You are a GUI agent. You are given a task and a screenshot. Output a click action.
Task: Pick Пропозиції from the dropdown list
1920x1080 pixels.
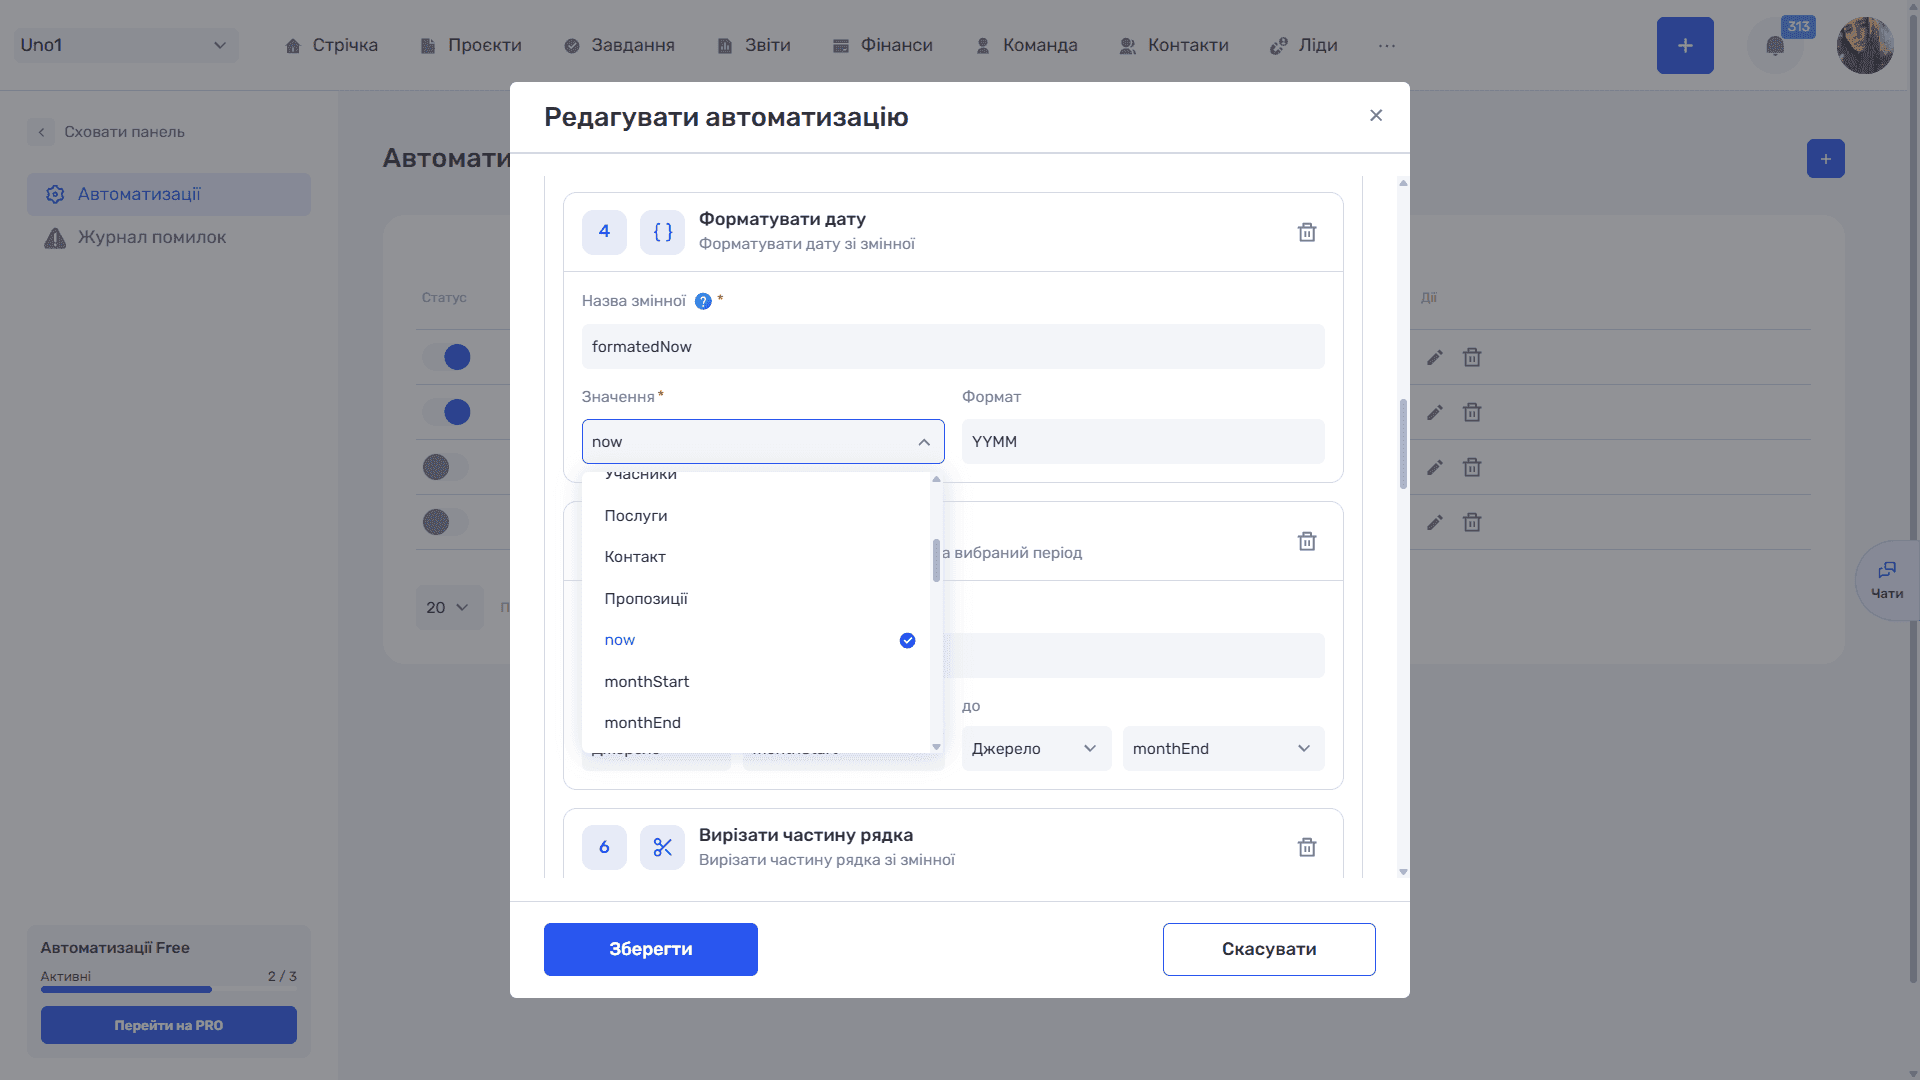point(756,599)
